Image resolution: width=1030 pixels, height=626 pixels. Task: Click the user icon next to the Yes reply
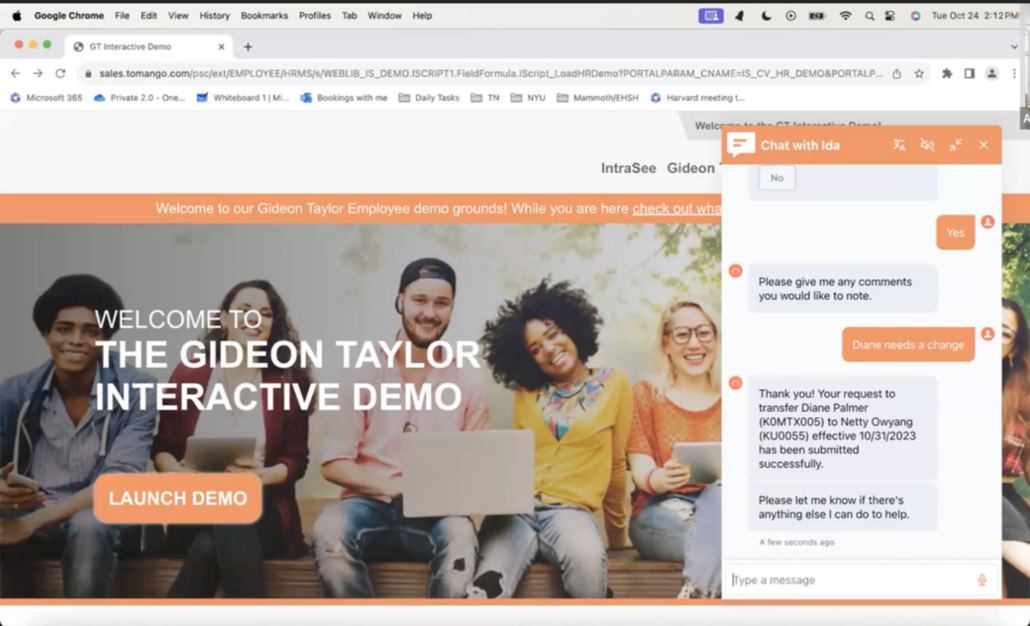coord(988,224)
